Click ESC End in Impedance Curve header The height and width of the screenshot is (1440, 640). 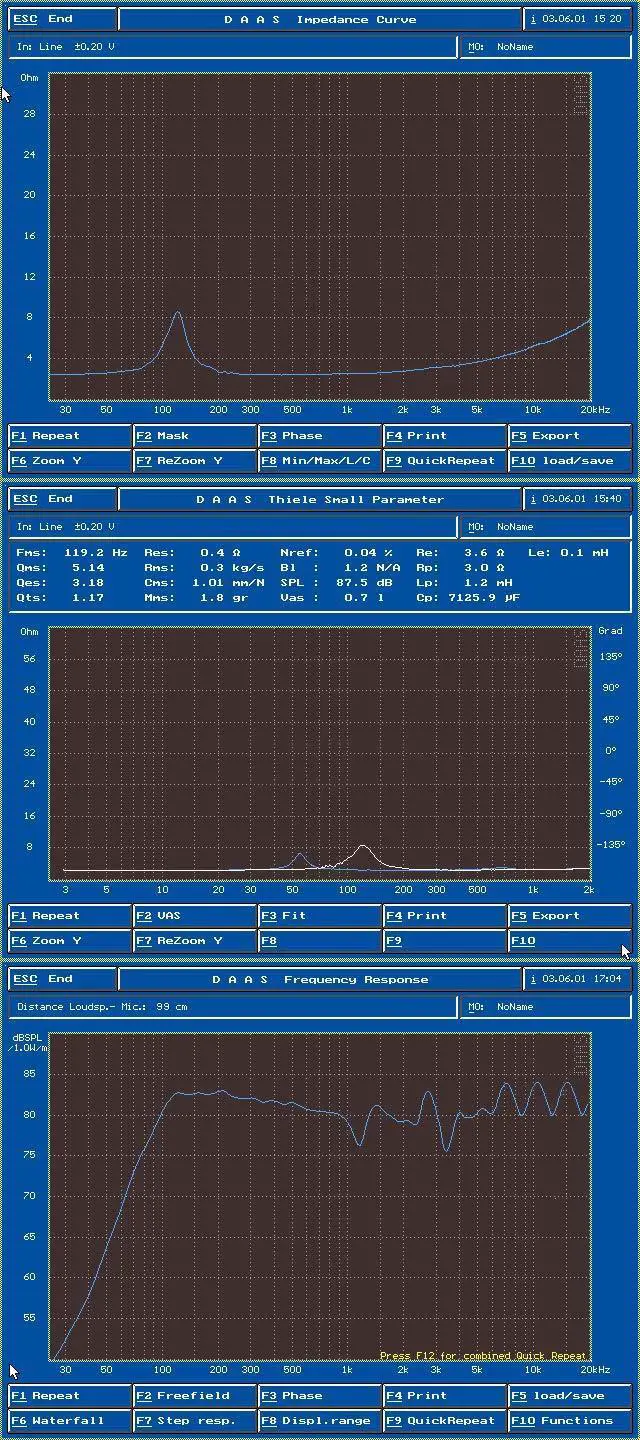[62, 20]
